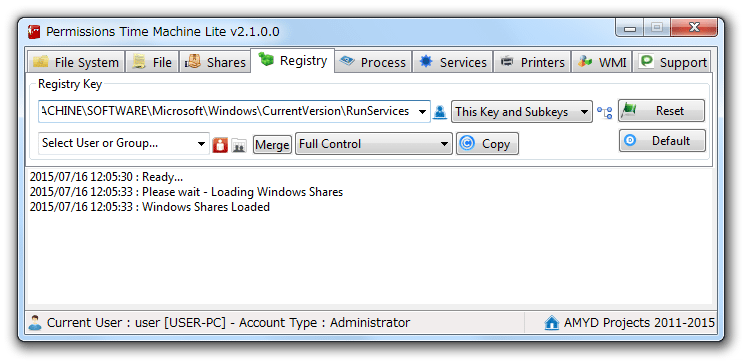Open the Registry Key path dropdown
The height and width of the screenshot is (364, 746).
422,112
